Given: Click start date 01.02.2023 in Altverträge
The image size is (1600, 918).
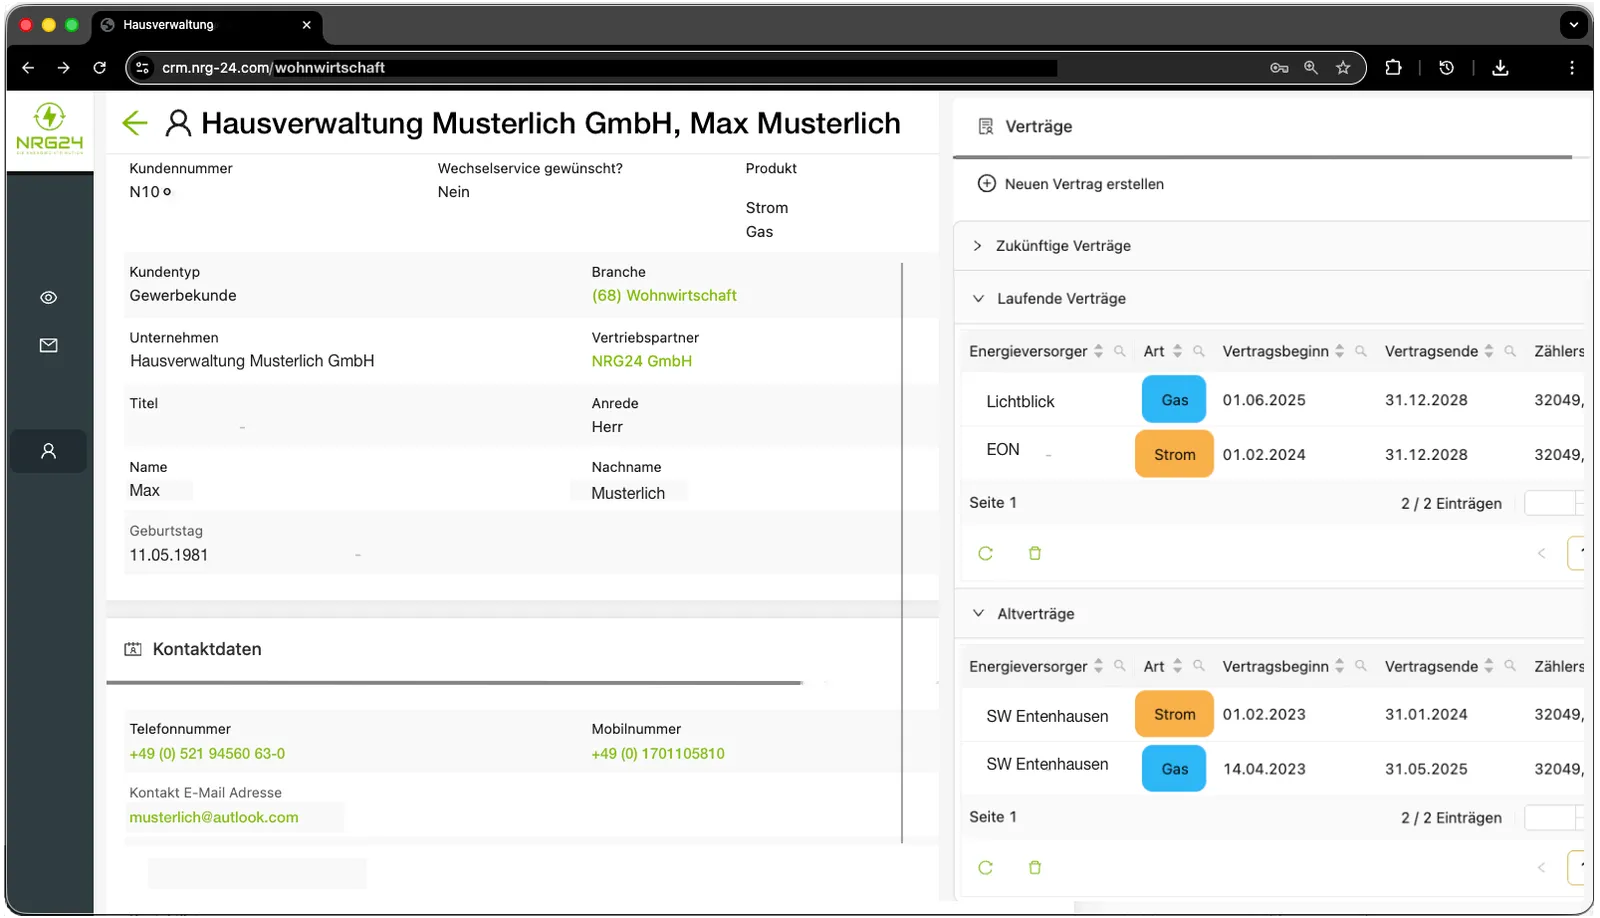Looking at the screenshot, I should coord(1264,715).
